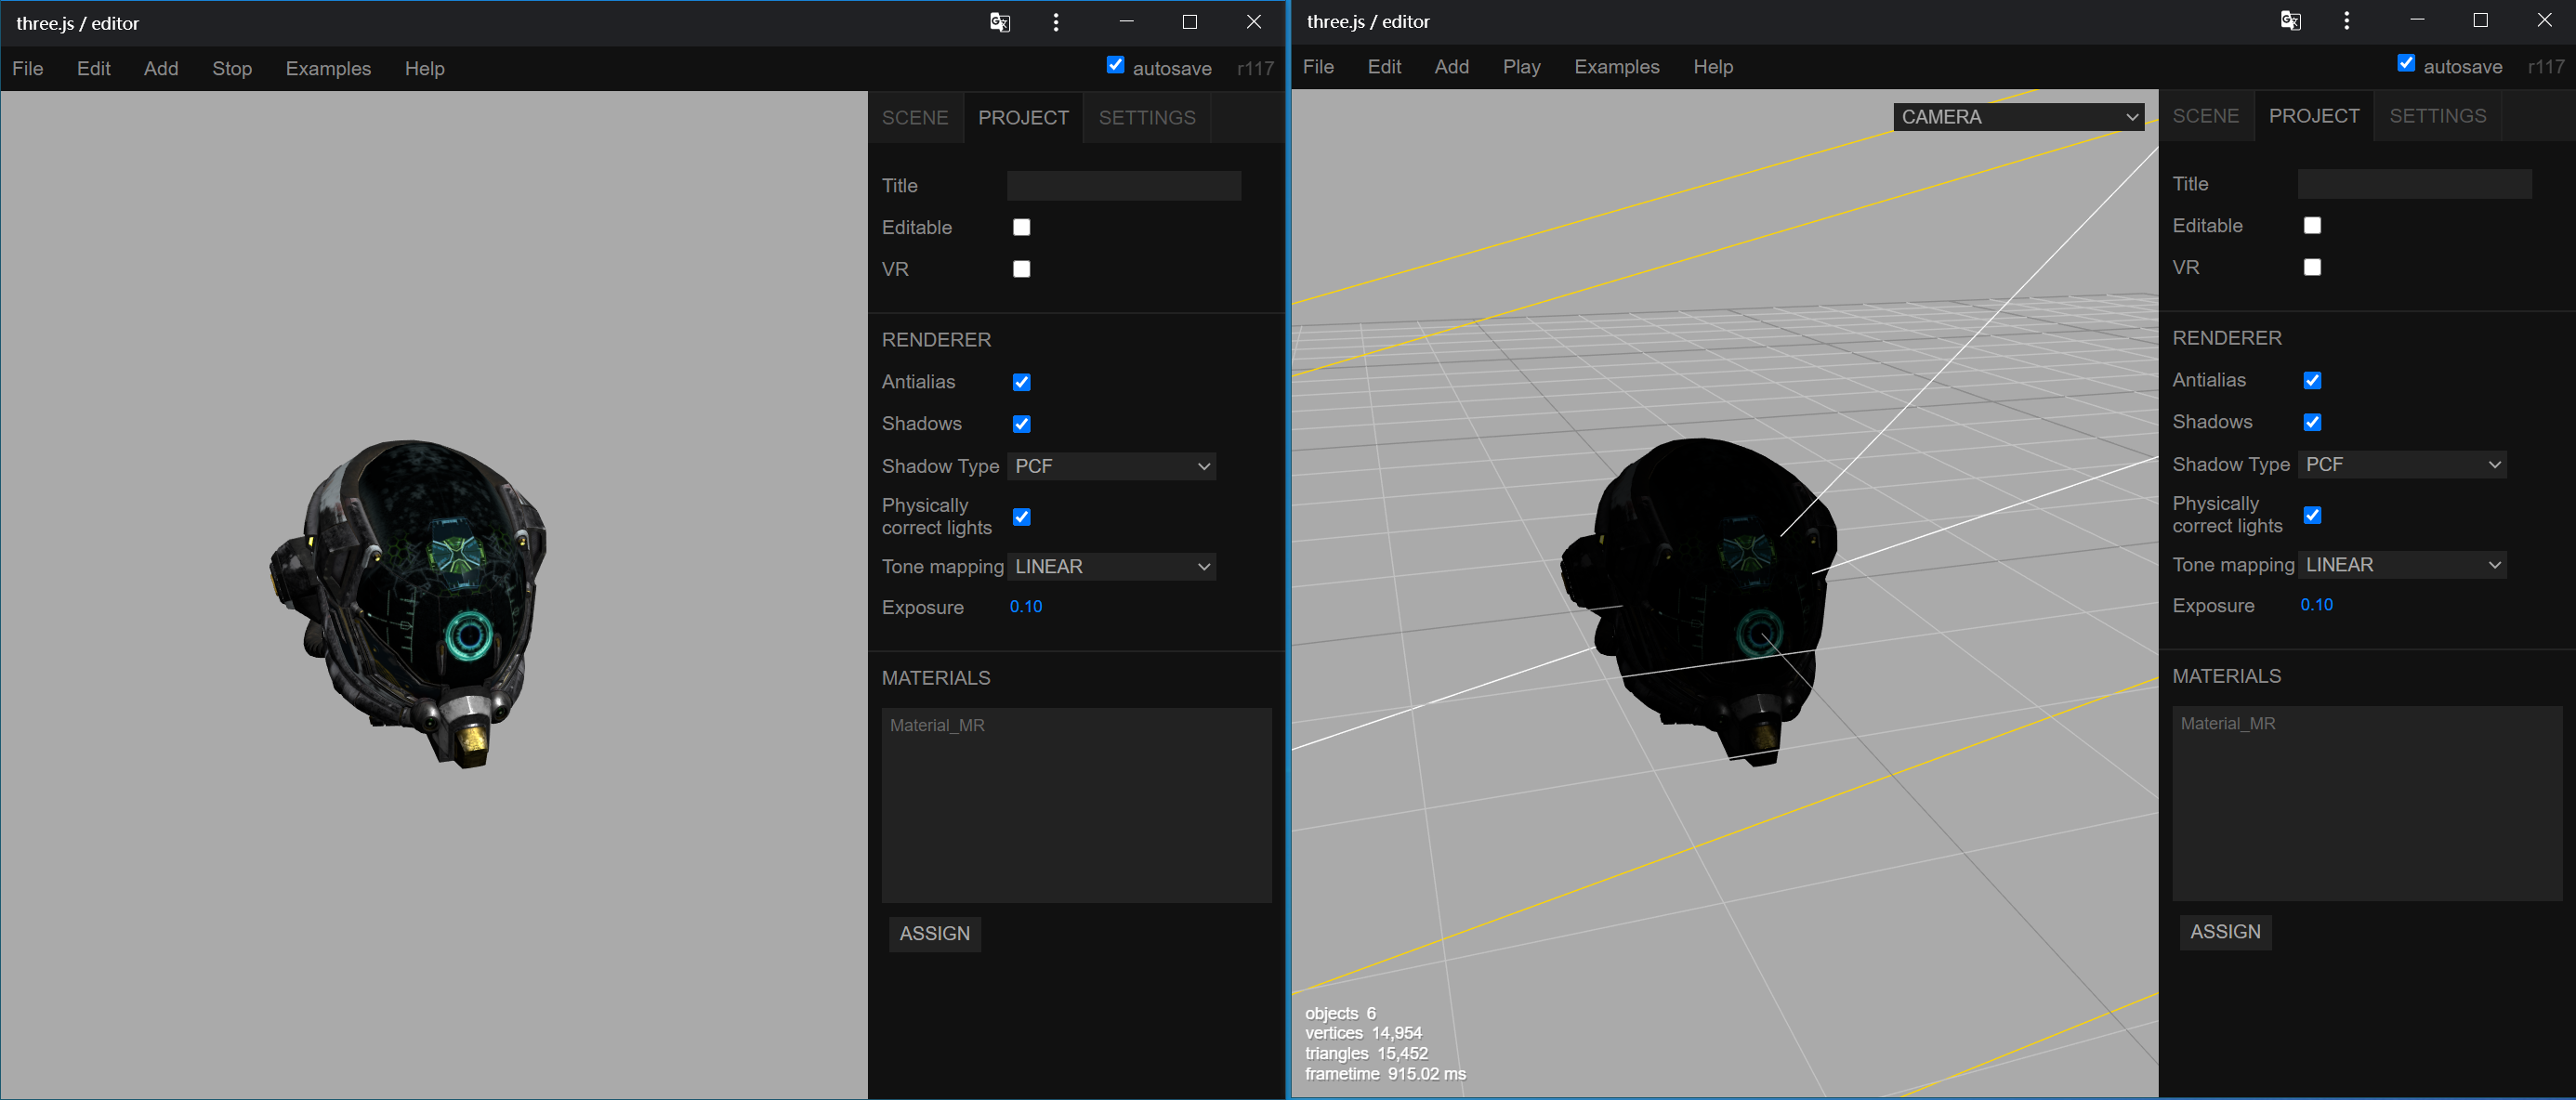Image resolution: width=2576 pixels, height=1100 pixels.
Task: Open Tone mapping LINEAR dropdown in right window
Action: [2402, 565]
